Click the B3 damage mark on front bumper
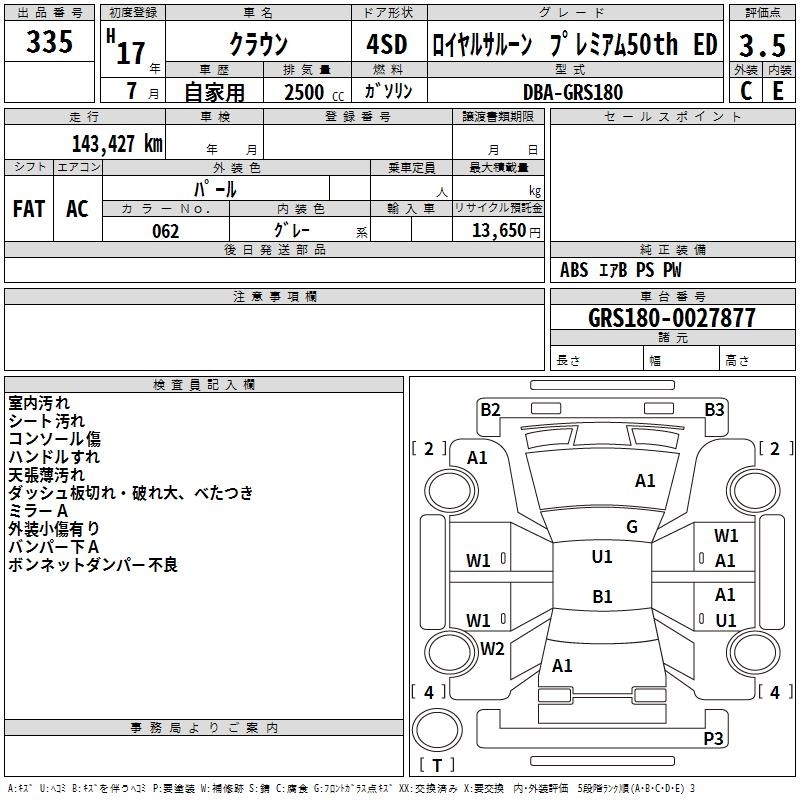 (714, 409)
